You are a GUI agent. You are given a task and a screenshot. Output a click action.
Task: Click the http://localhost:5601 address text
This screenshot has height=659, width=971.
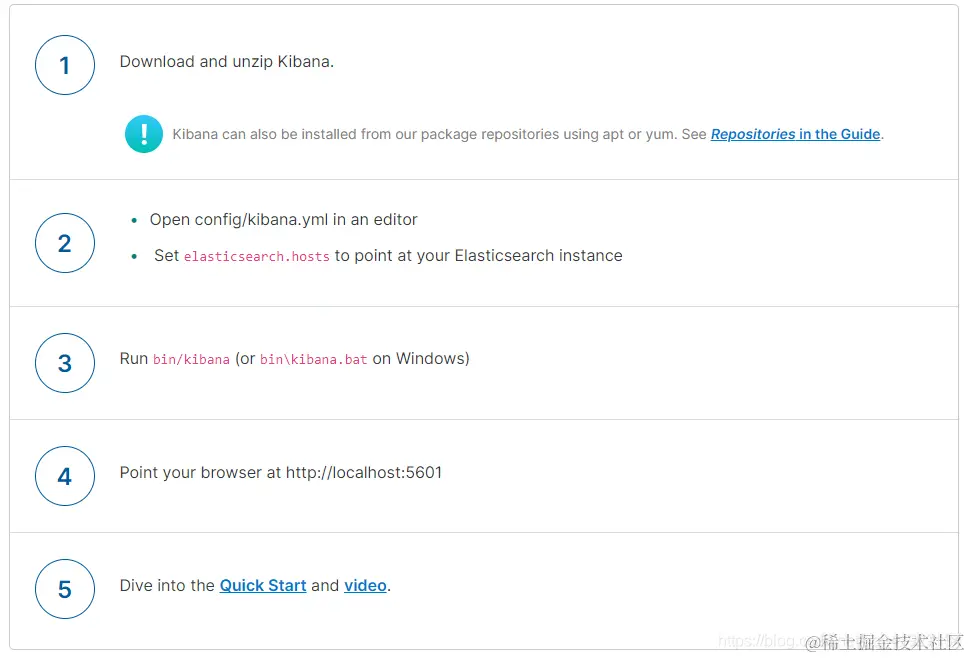[364, 472]
